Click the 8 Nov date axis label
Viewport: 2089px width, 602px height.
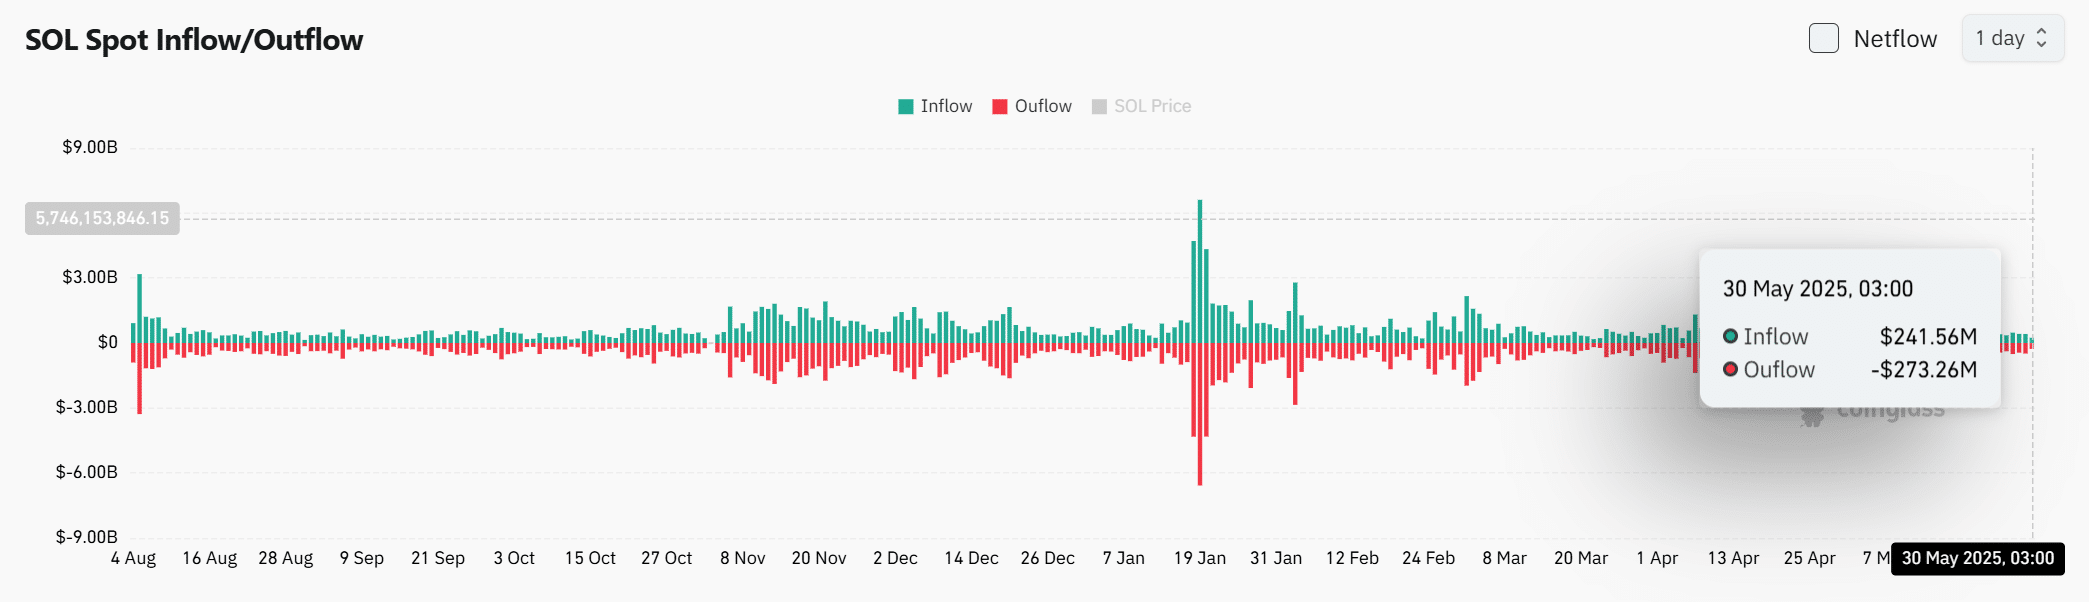point(743,558)
